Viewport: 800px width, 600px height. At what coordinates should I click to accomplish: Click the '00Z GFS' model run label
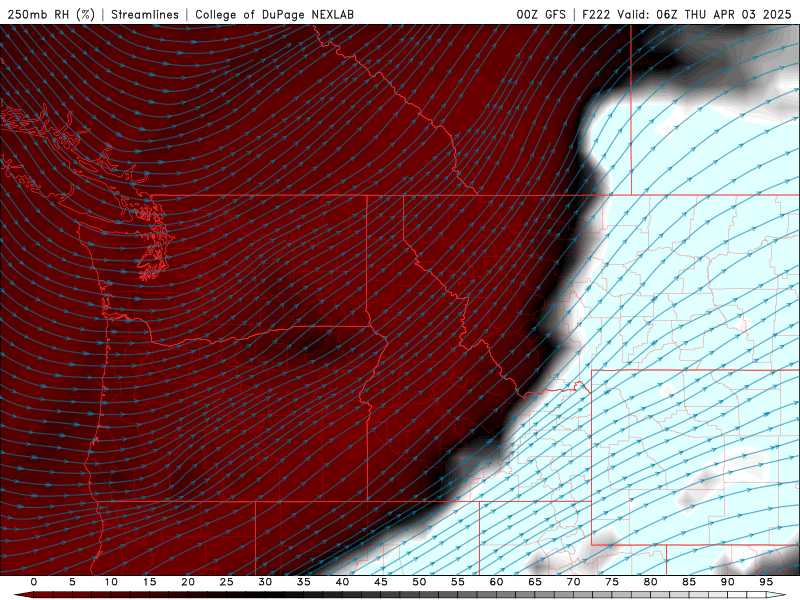(541, 14)
